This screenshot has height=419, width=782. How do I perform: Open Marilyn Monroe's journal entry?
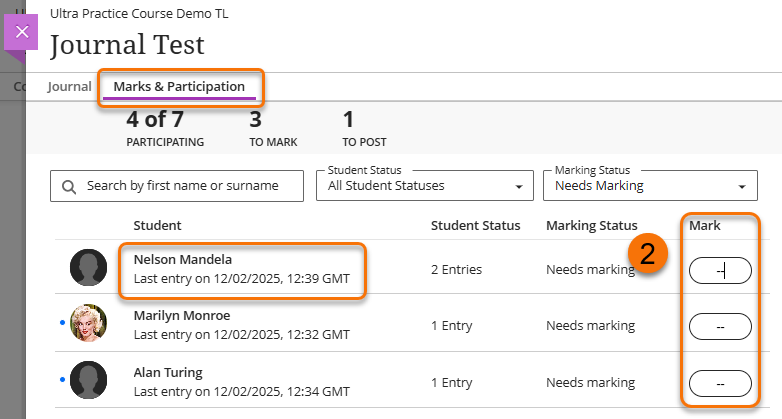(182, 316)
